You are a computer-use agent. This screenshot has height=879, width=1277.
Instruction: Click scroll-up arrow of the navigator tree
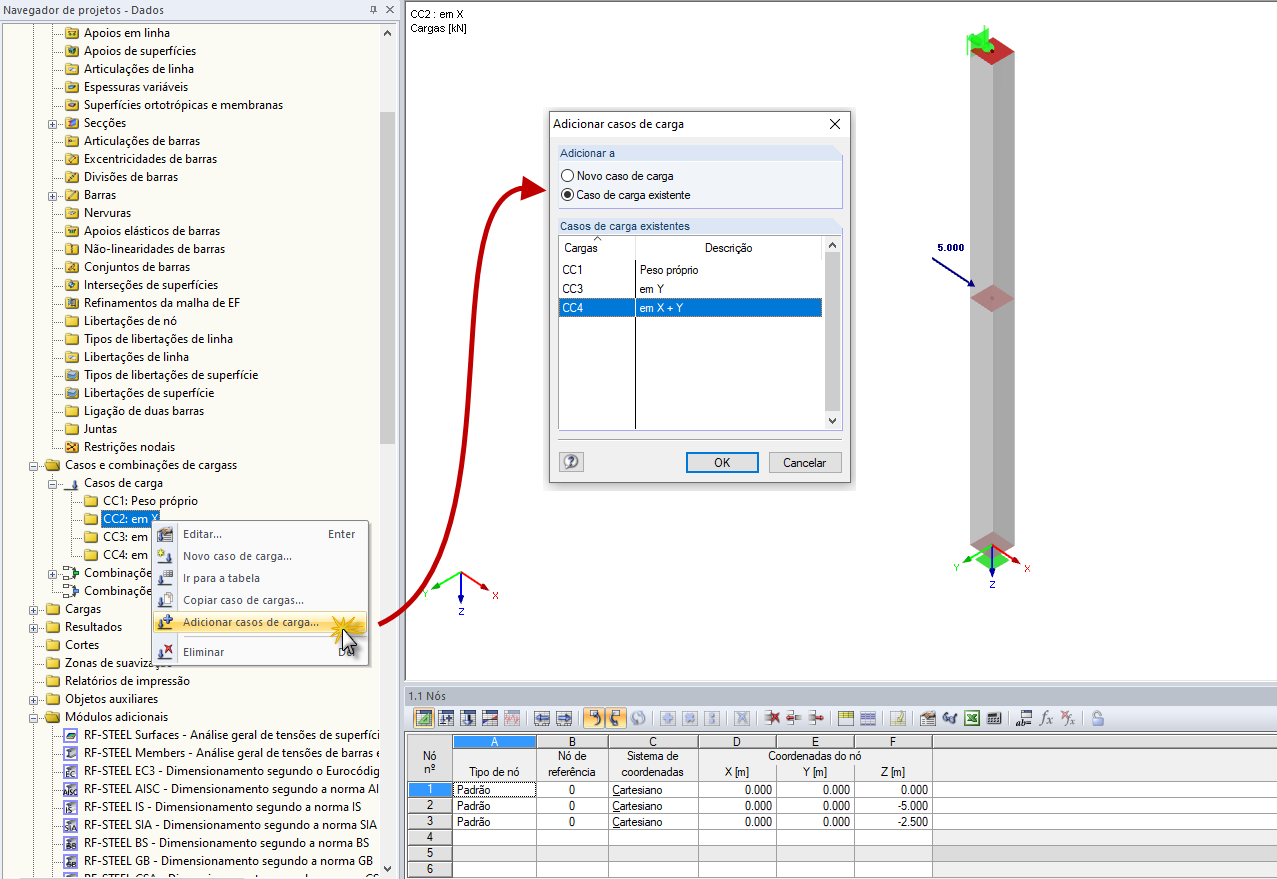tap(388, 32)
